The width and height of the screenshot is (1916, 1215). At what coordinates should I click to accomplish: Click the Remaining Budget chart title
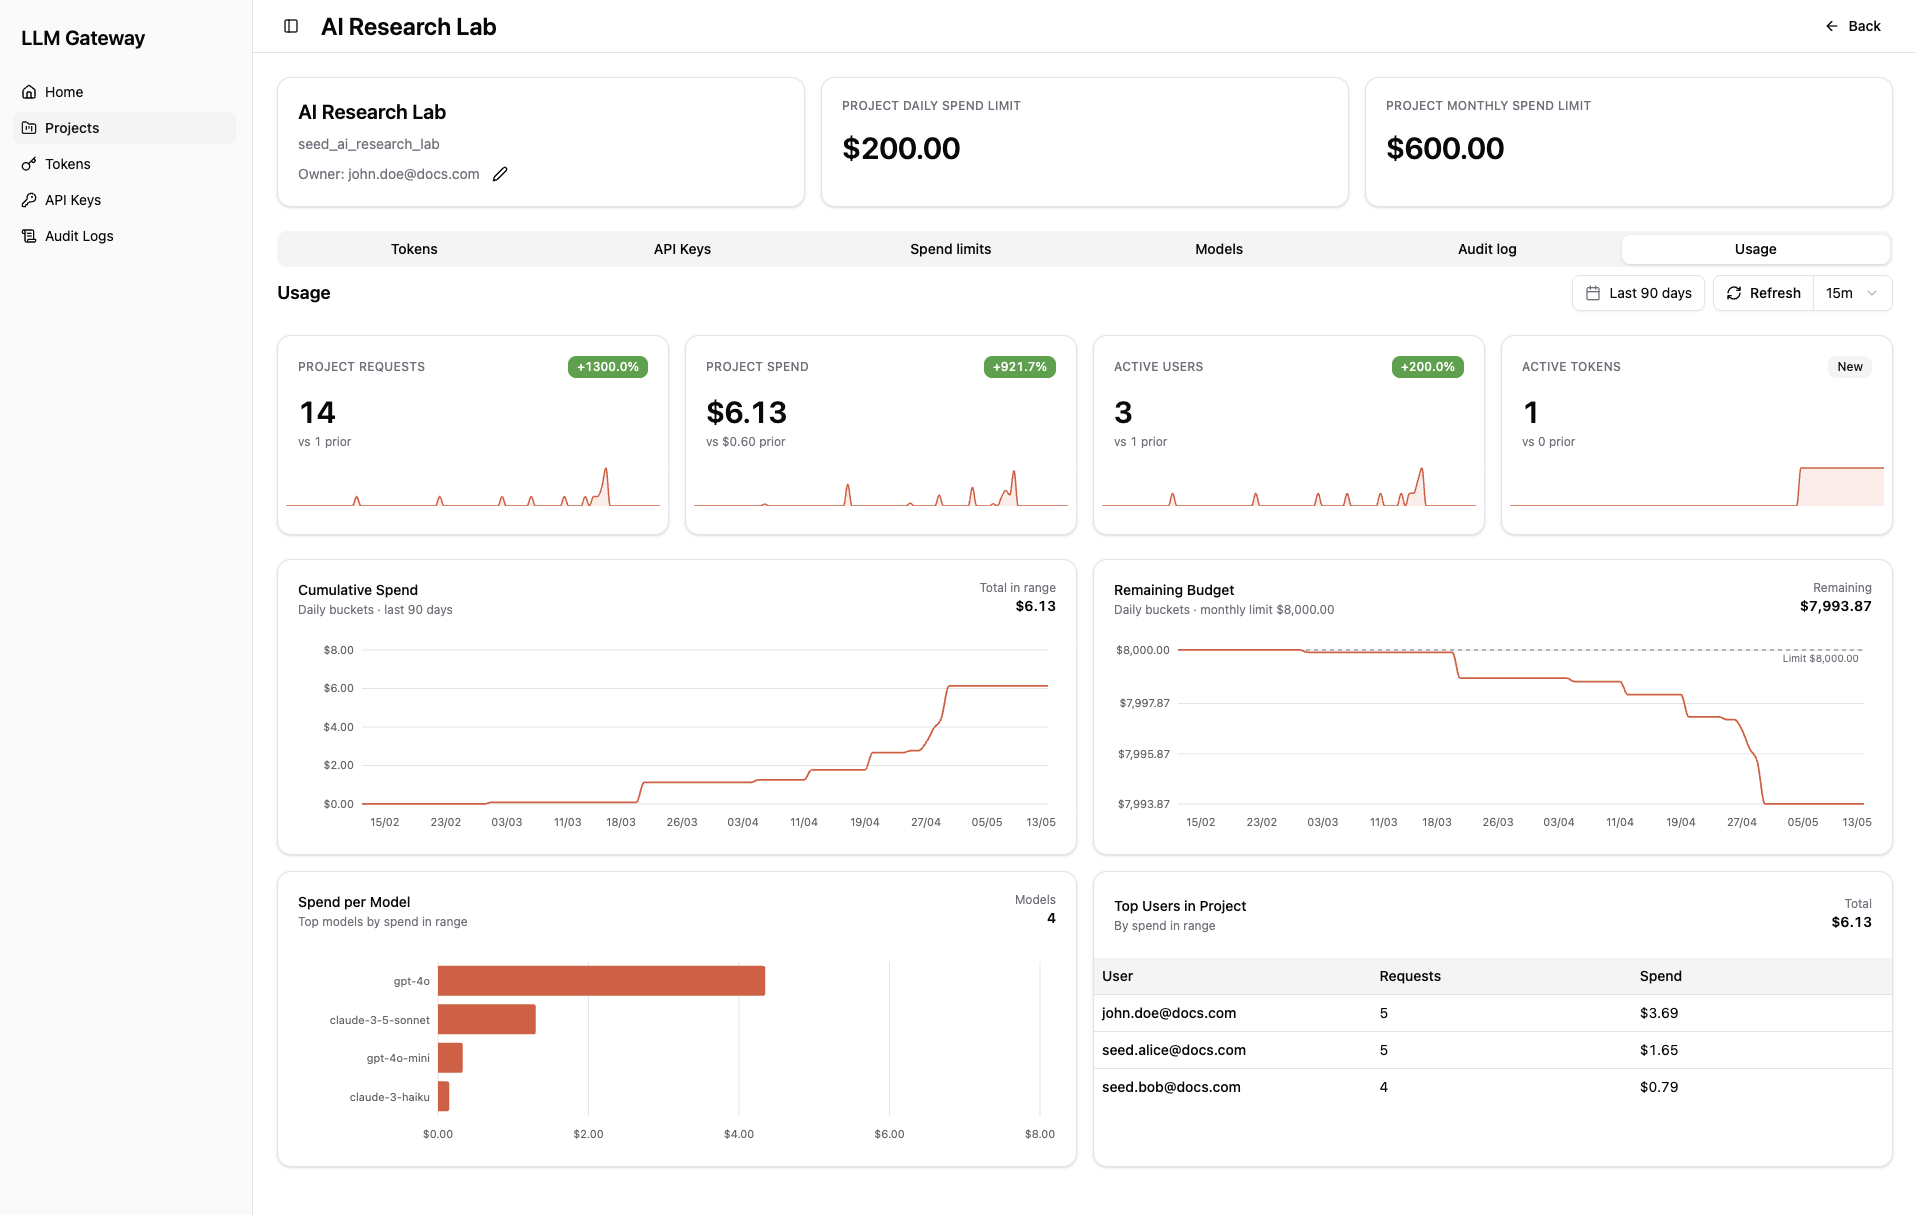point(1174,590)
